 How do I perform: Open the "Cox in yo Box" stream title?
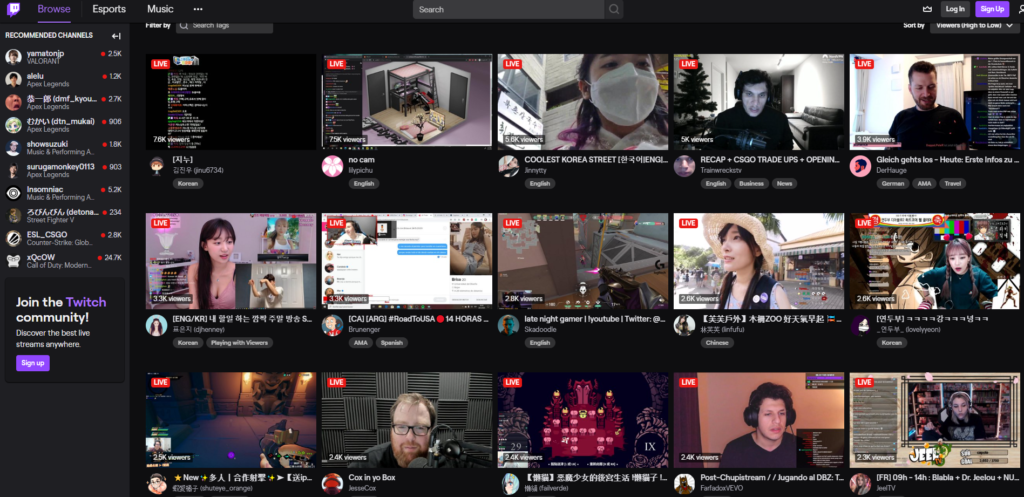(372, 478)
